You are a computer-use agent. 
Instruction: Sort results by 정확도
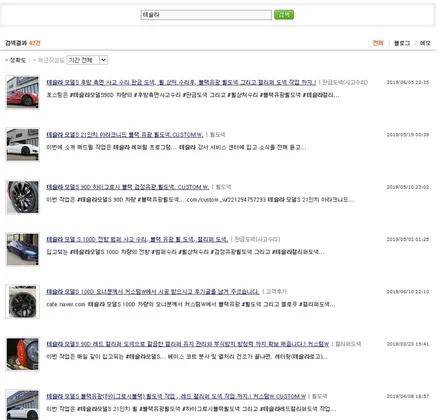pyautogui.click(x=17, y=60)
